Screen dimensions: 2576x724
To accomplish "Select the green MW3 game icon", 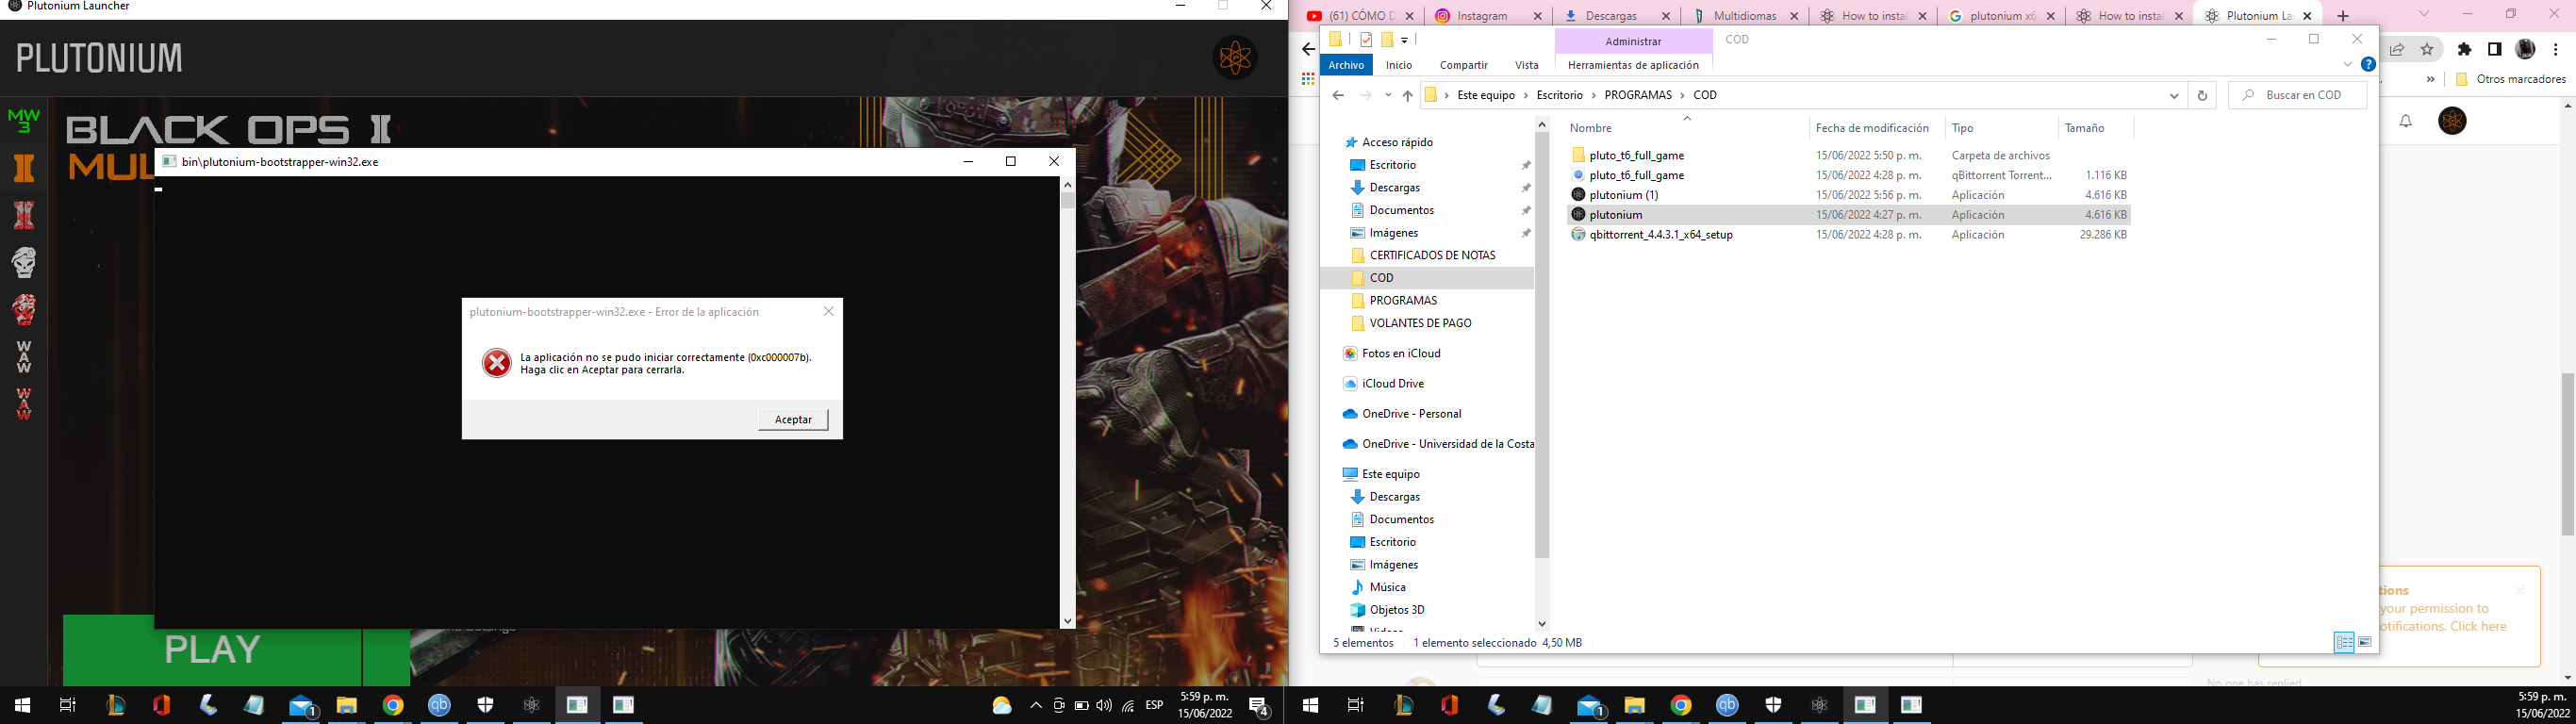I will [x=23, y=120].
